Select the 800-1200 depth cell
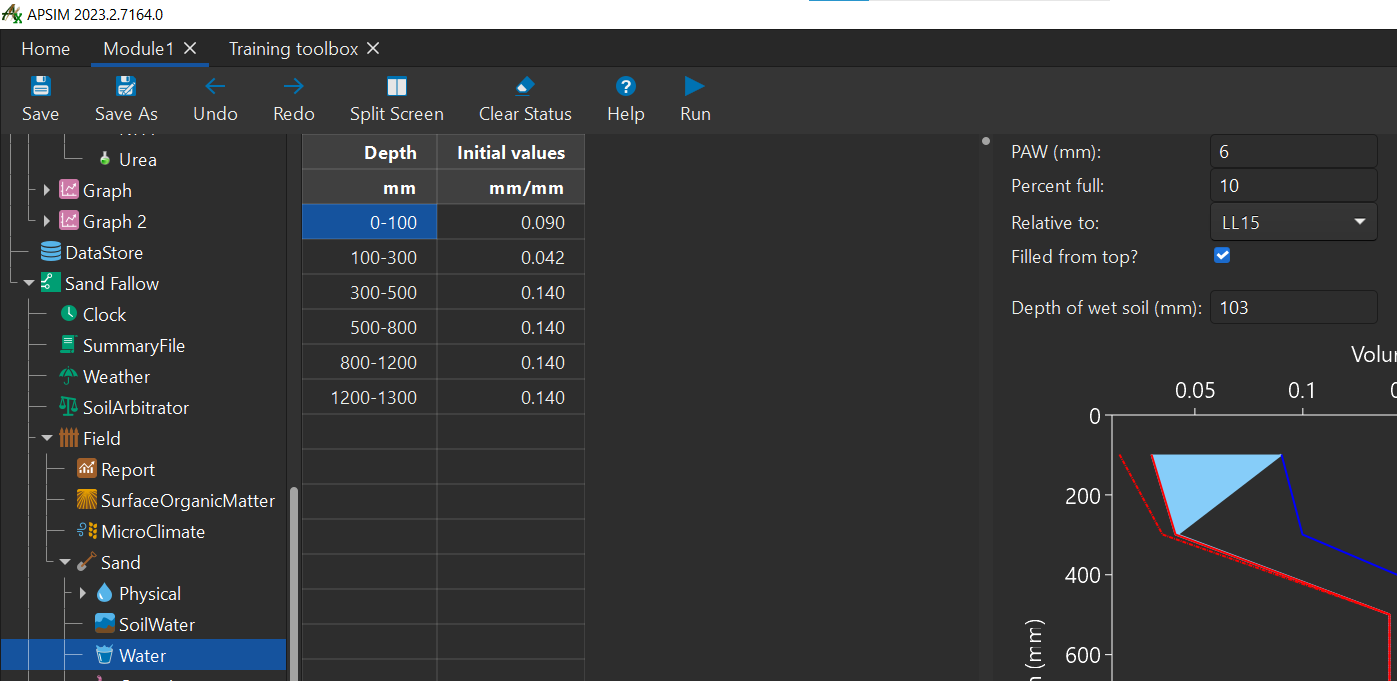The image size is (1397, 681). (369, 362)
